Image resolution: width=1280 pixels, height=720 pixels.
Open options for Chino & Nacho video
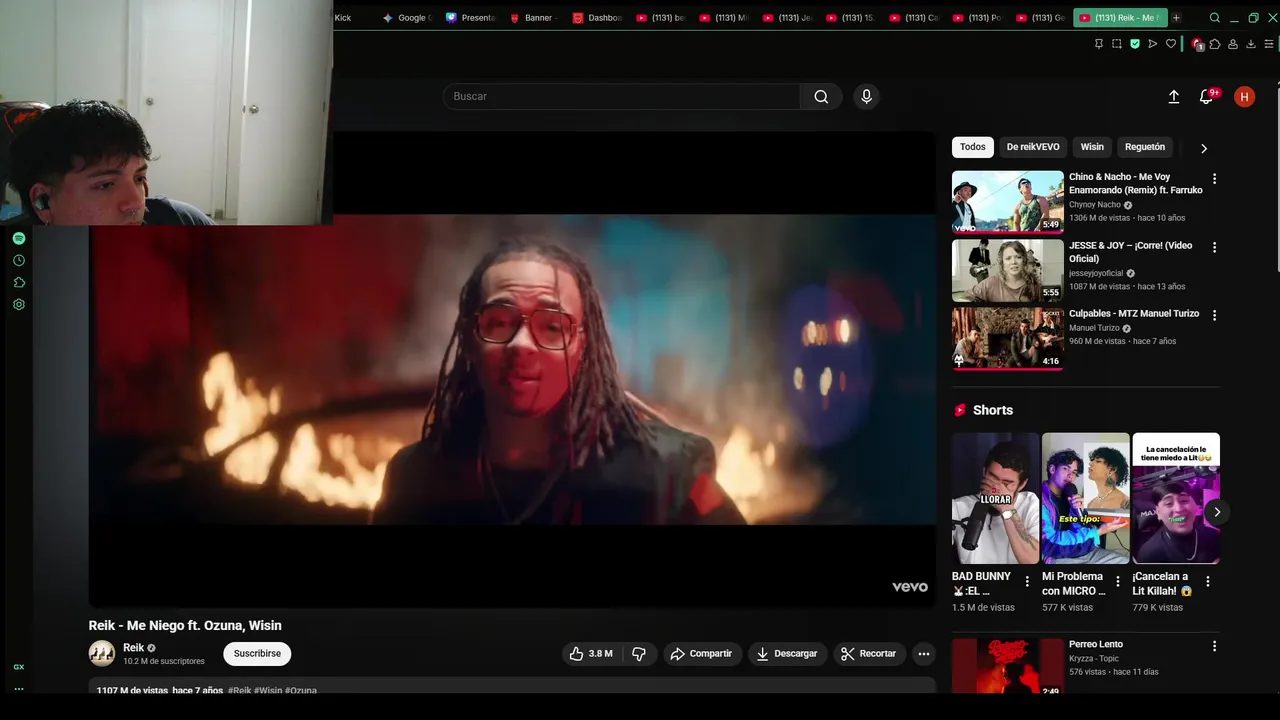point(1215,179)
